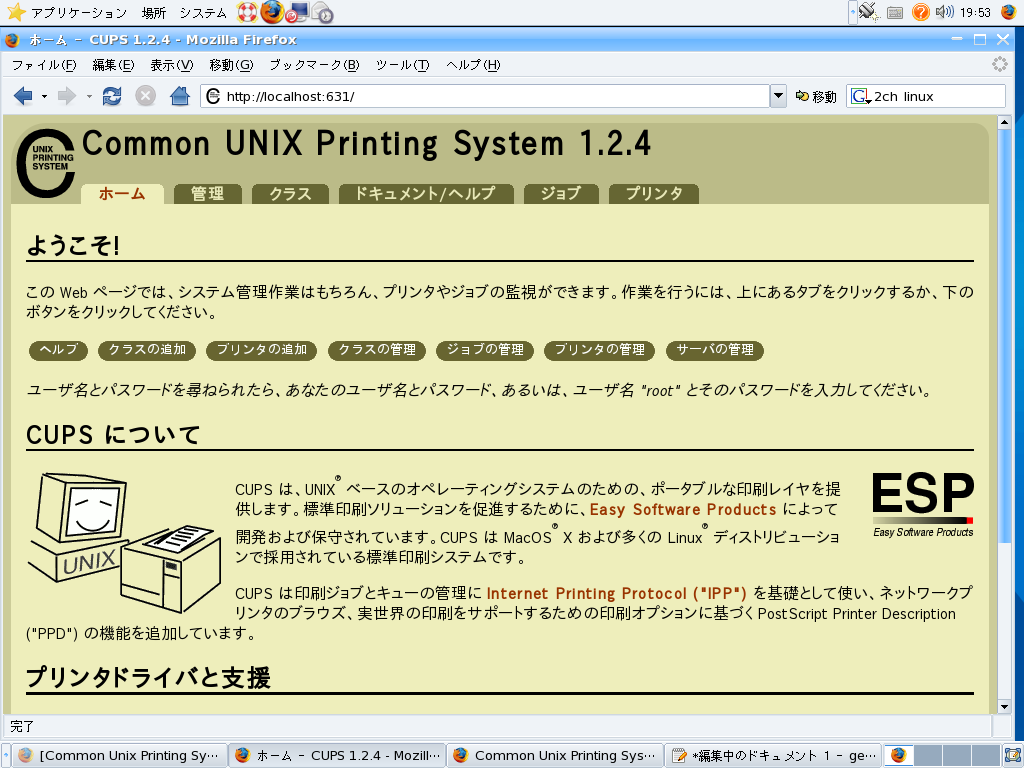
Task: Click the サーバの管理 button
Action: tap(714, 350)
